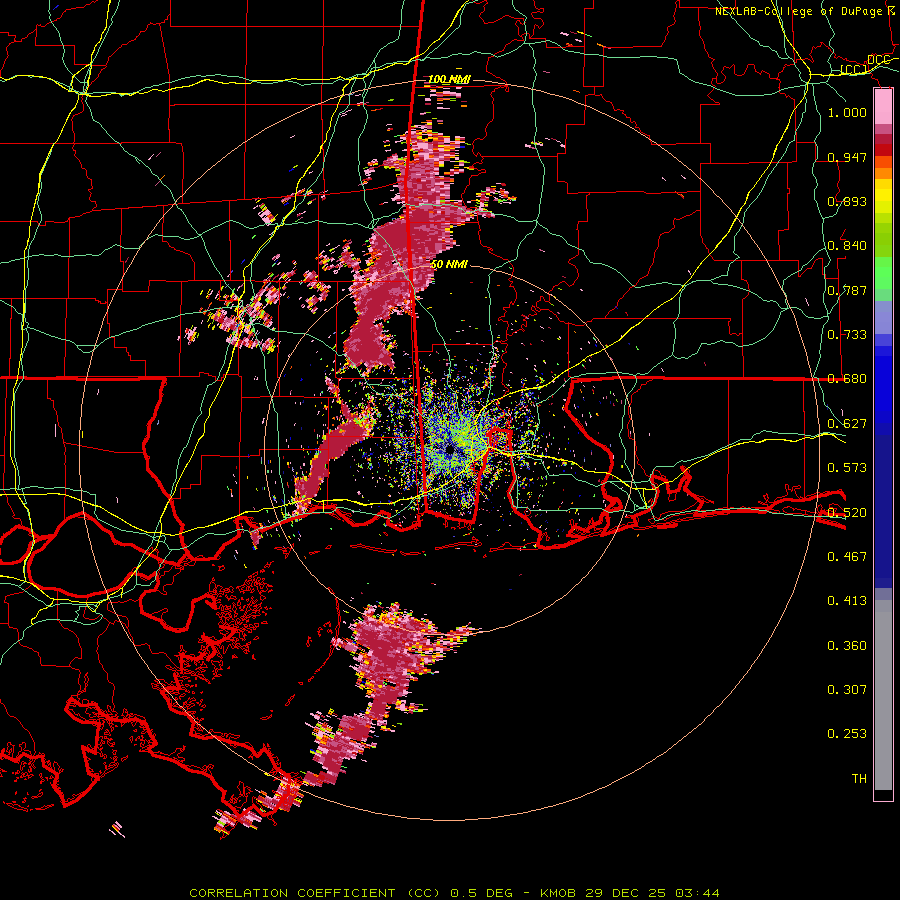This screenshot has height=900, width=900.
Task: Click the 03:44 timestamp in caption
Action: [697, 893]
